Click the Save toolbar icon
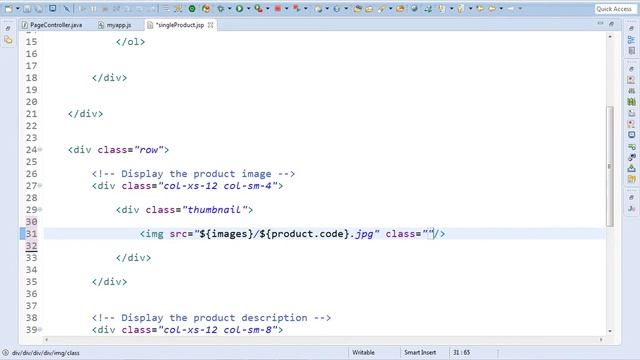The height and width of the screenshot is (360, 640). pyautogui.click(x=27, y=9)
